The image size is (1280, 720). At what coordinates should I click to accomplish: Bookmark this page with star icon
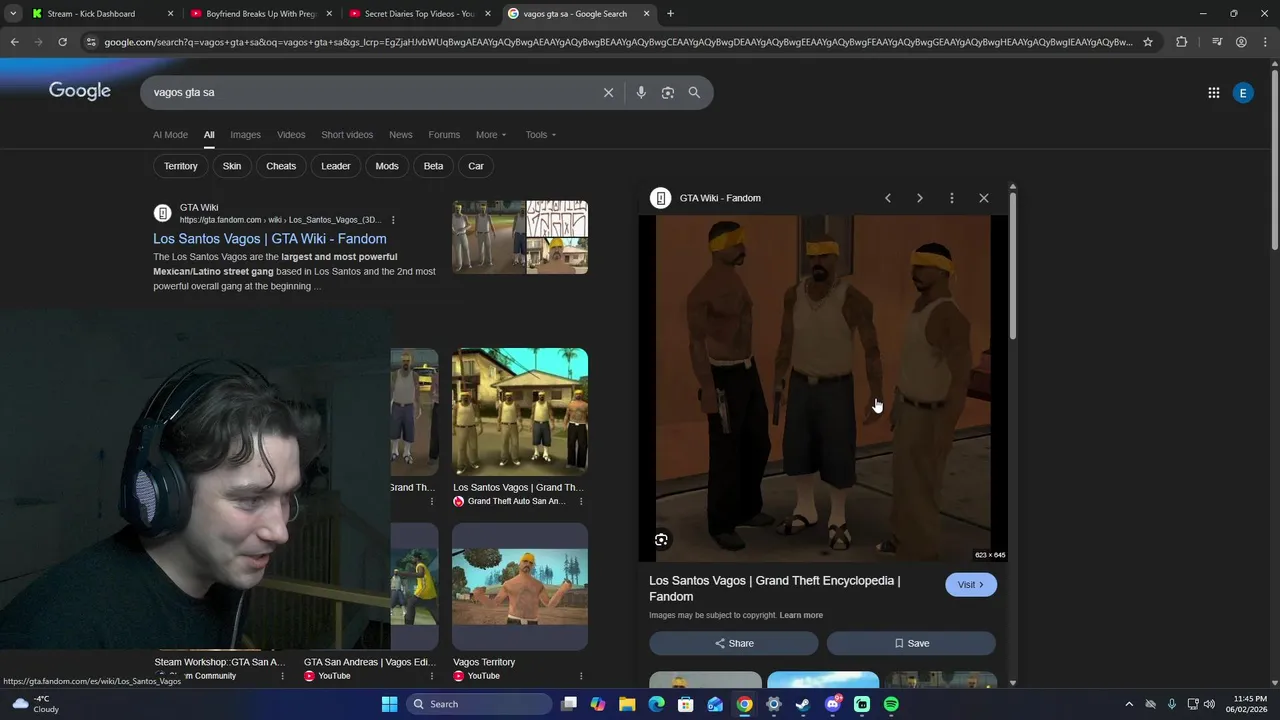1148,42
